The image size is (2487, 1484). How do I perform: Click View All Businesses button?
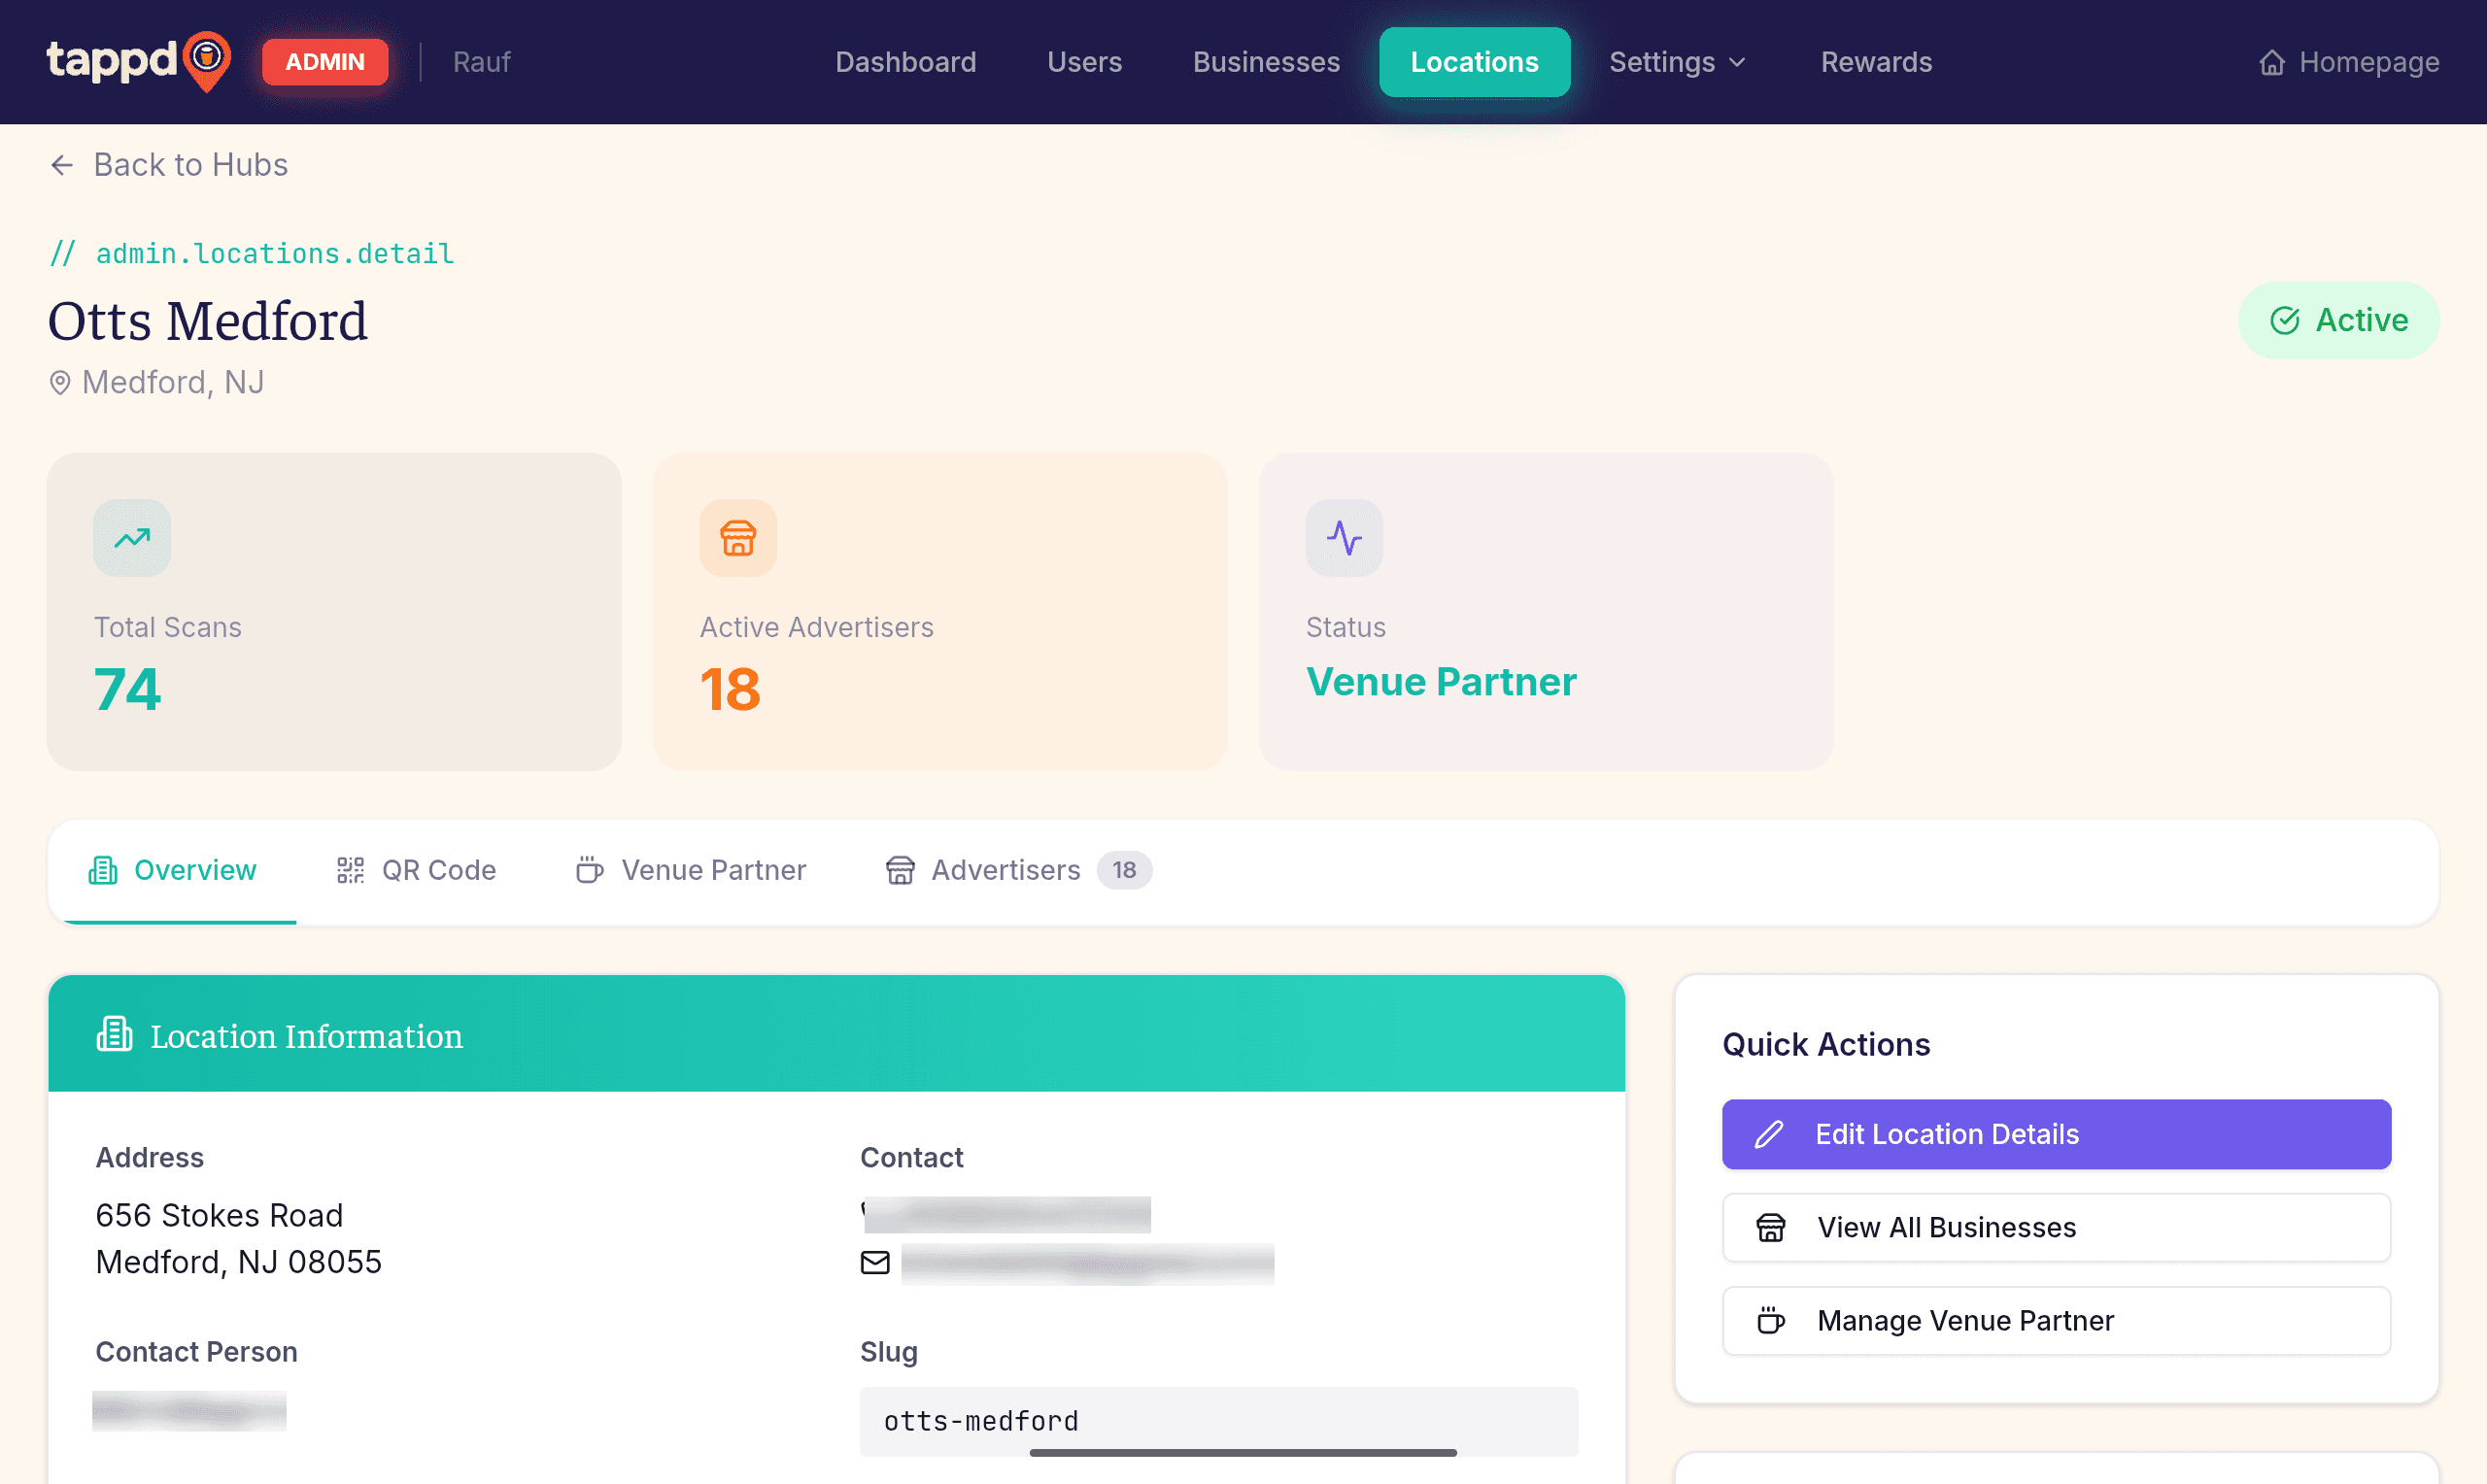click(2056, 1227)
